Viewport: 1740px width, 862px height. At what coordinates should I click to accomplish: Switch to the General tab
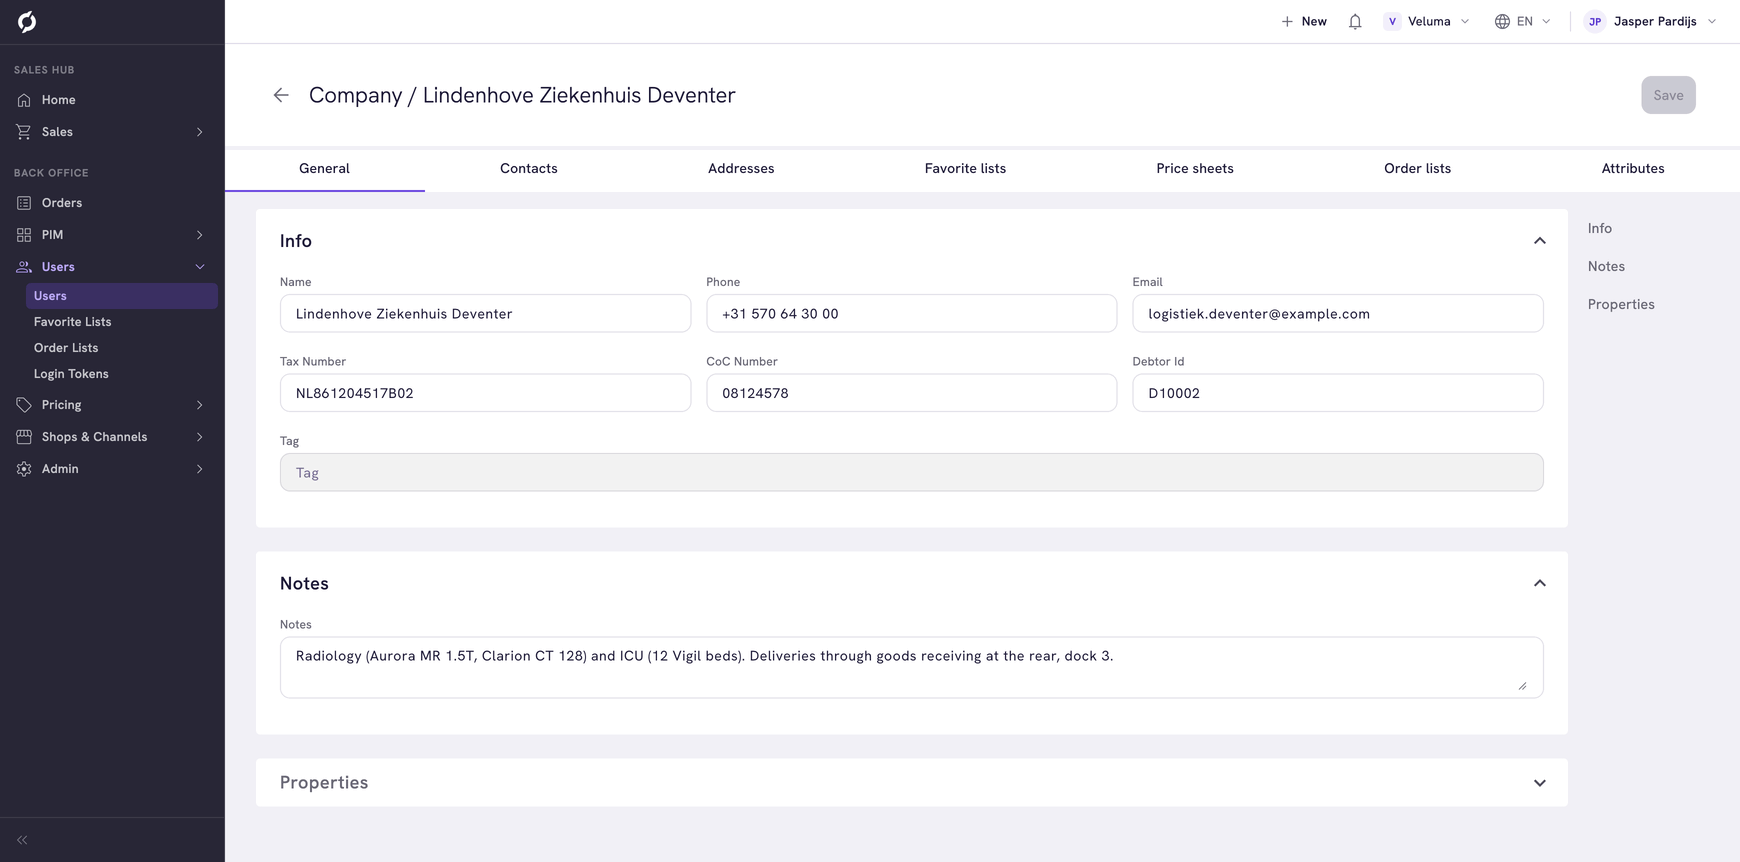(x=324, y=169)
